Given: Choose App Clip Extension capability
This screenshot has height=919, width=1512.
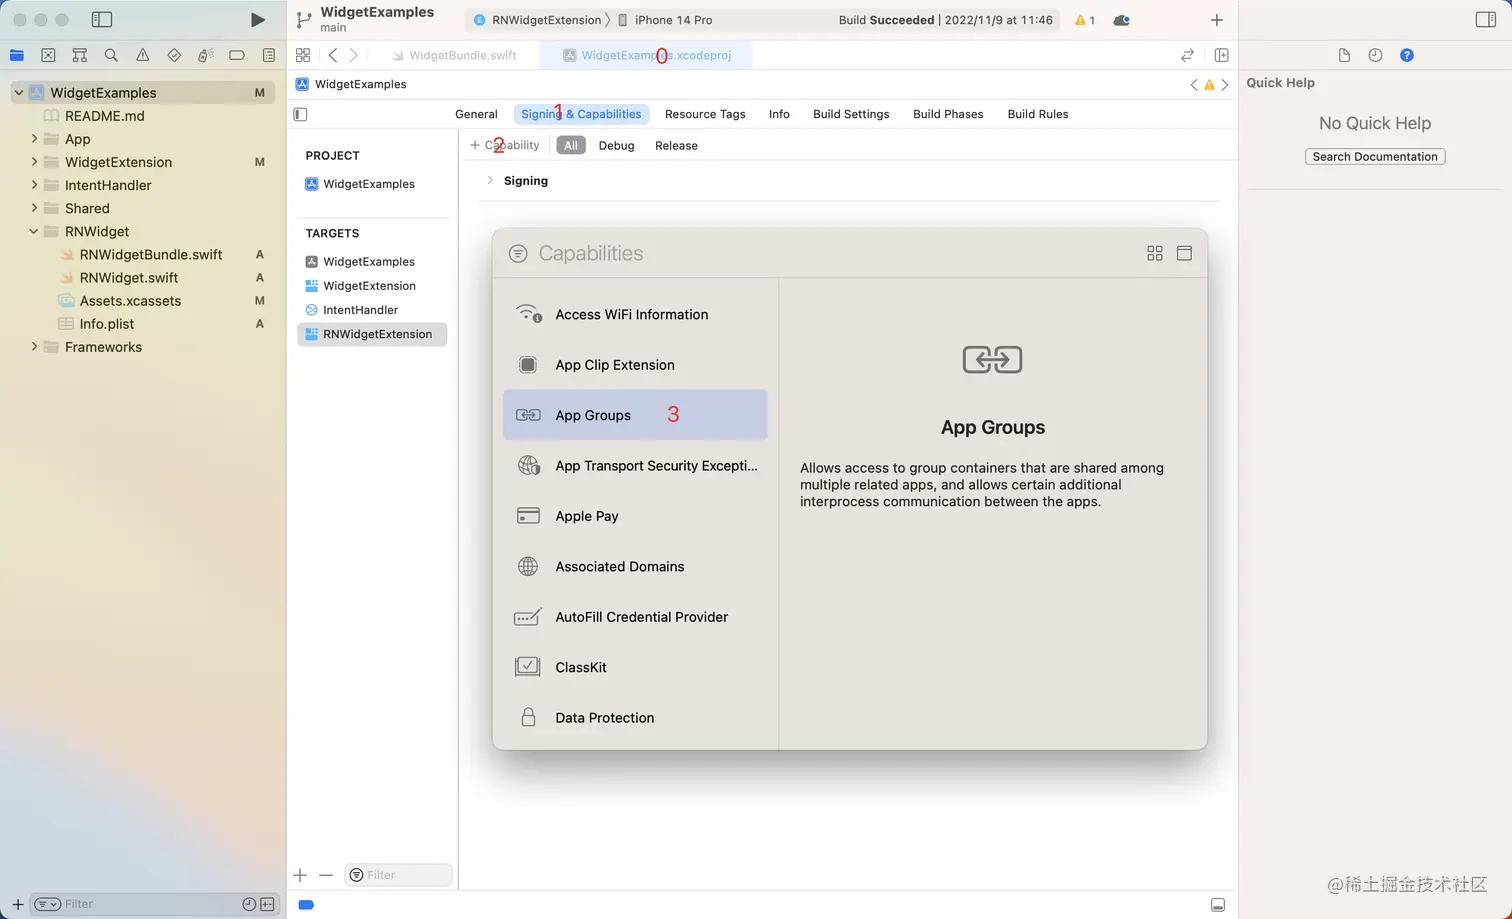Looking at the screenshot, I should [635, 365].
